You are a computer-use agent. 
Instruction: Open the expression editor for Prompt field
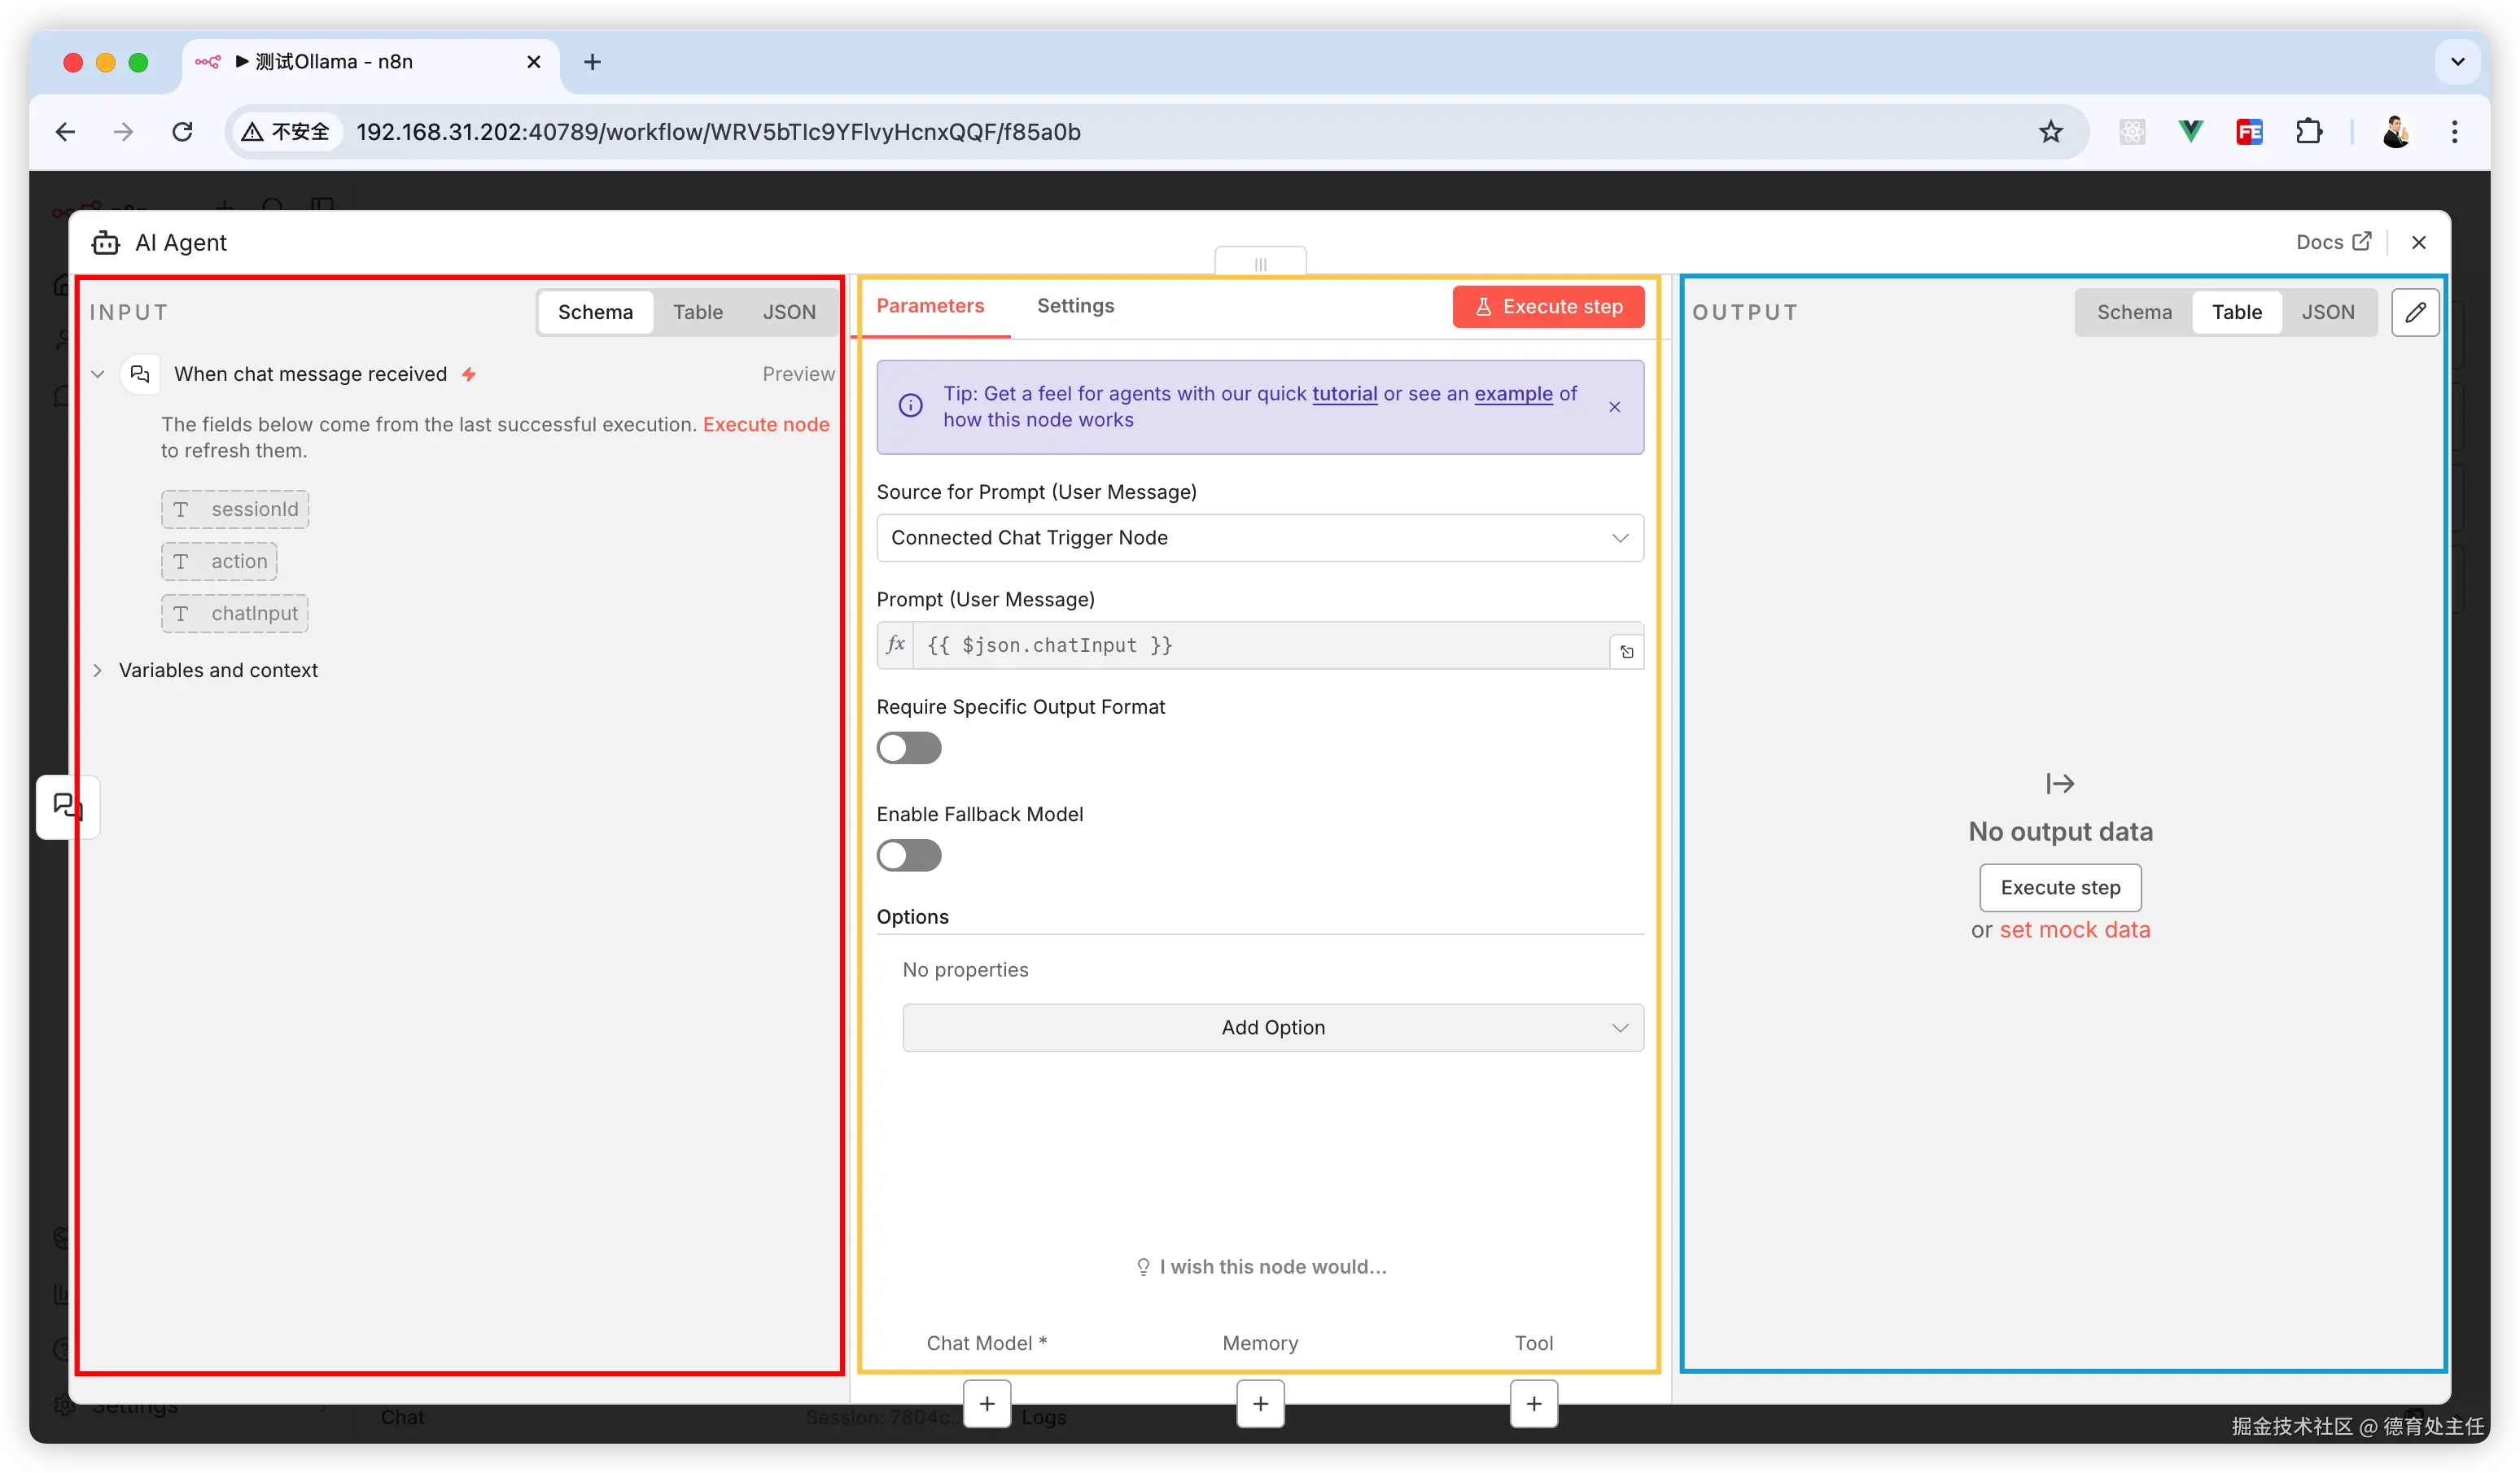(1626, 652)
